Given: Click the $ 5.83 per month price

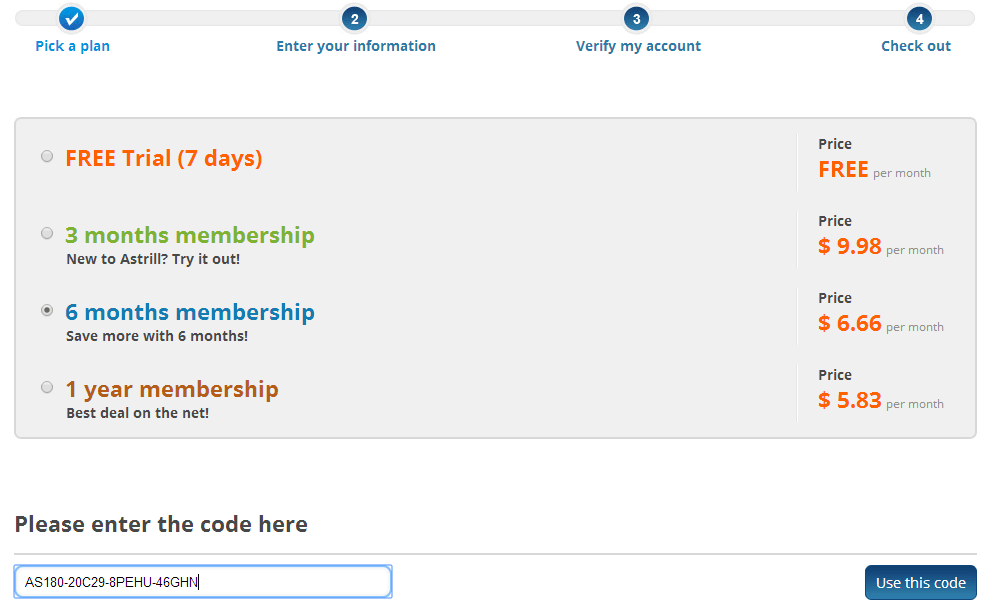Looking at the screenshot, I should [880, 400].
